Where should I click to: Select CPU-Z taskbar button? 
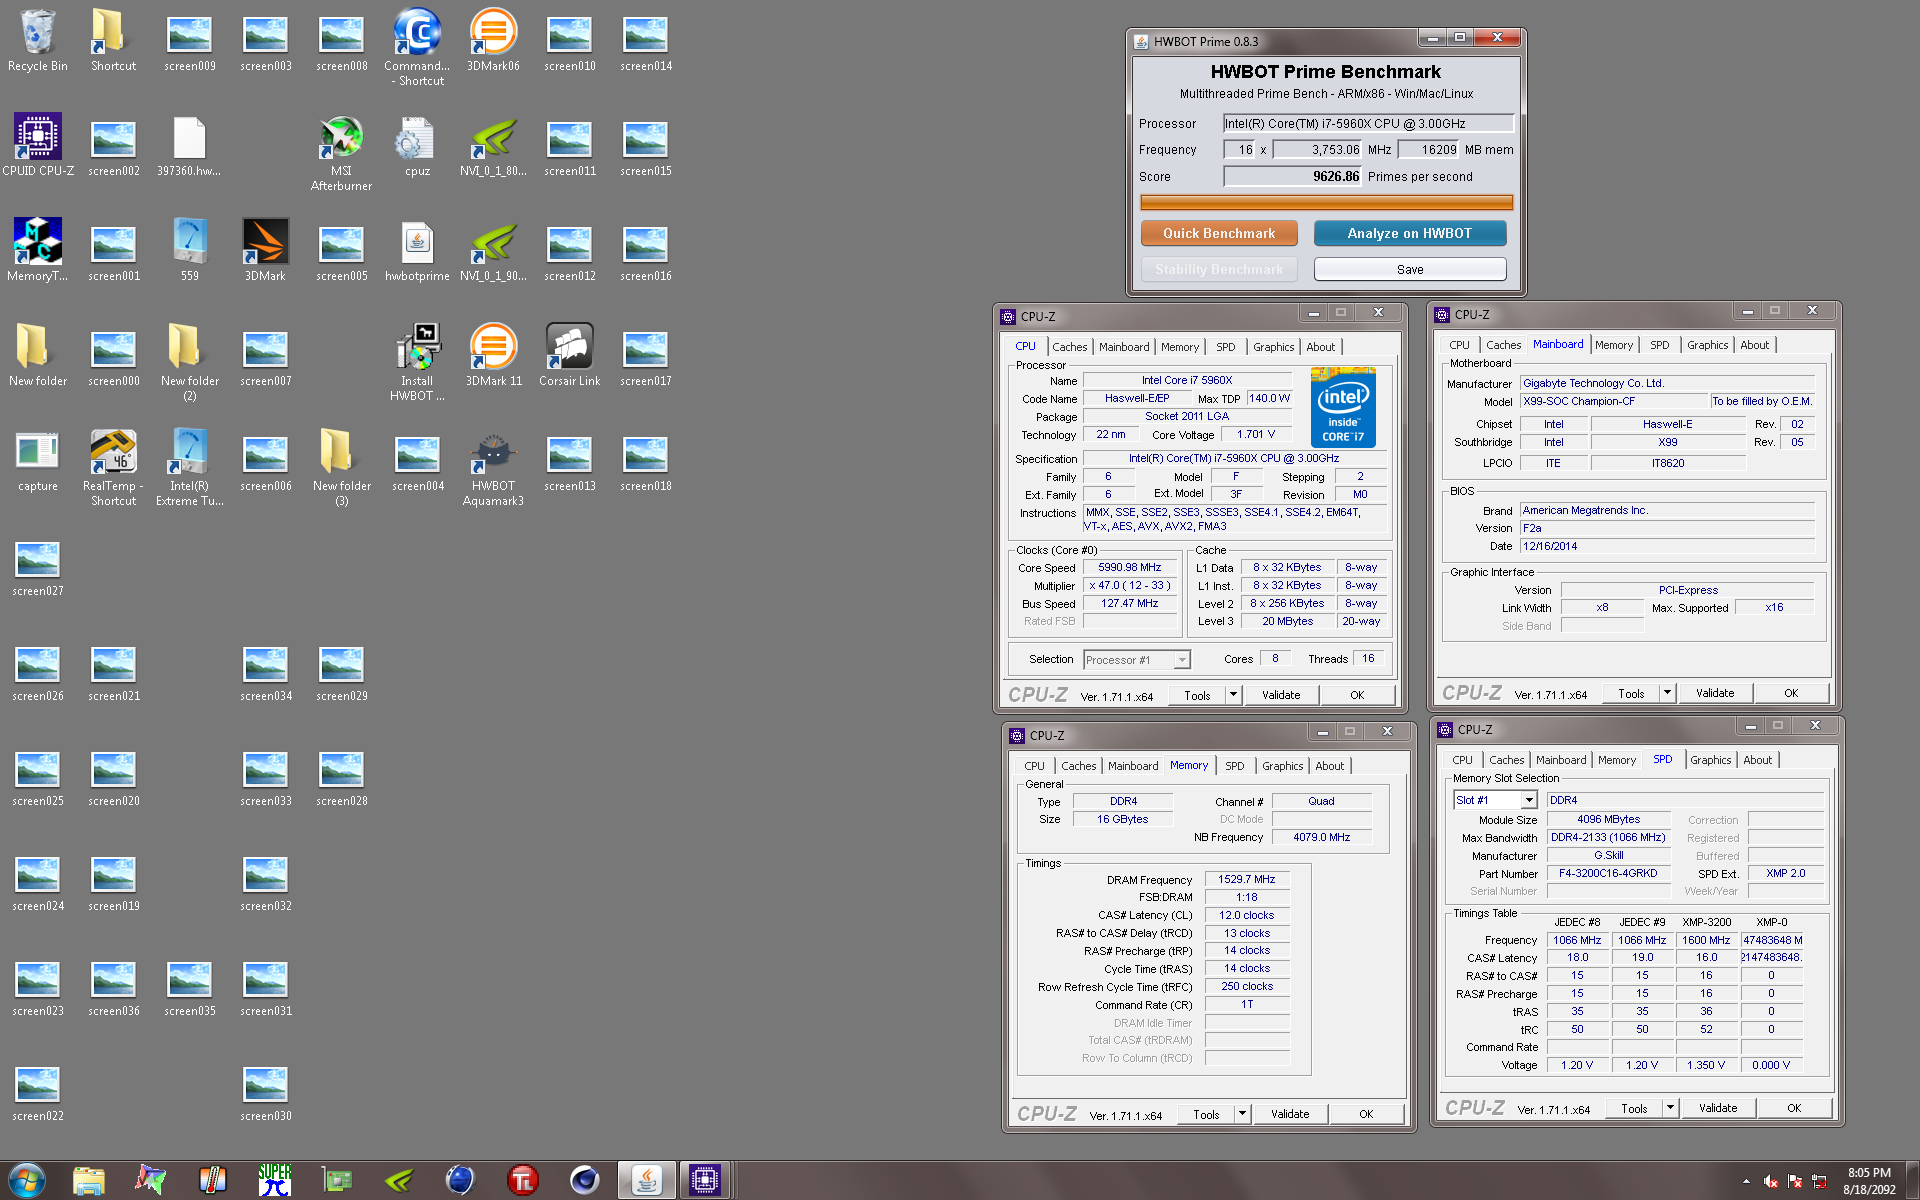click(704, 1180)
